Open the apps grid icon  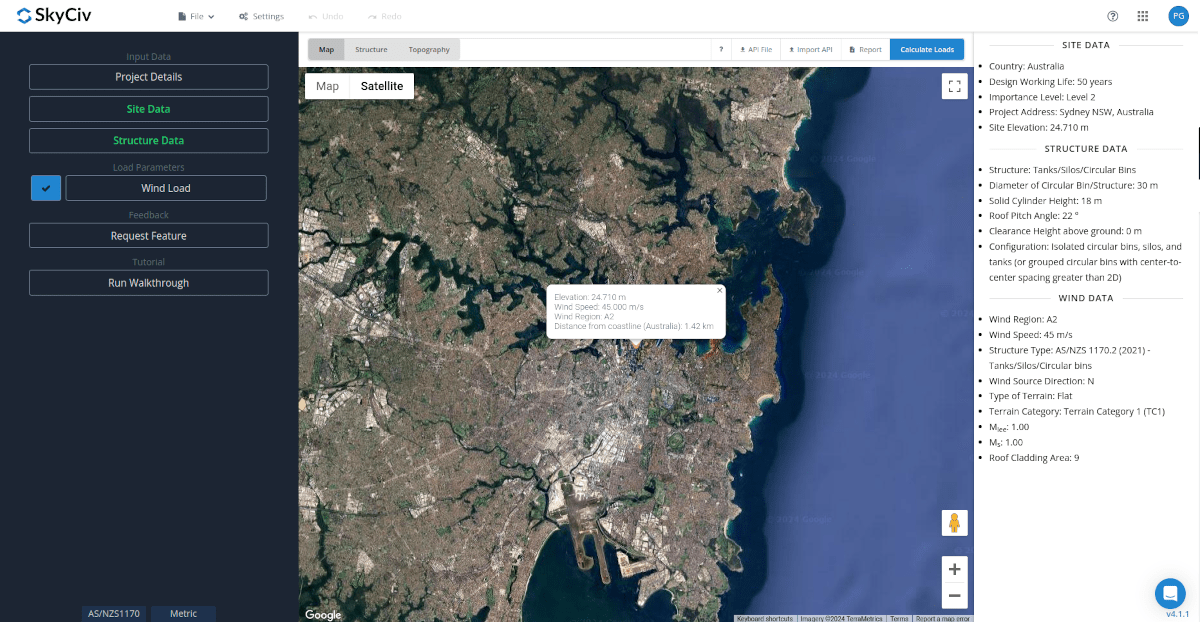1143,16
